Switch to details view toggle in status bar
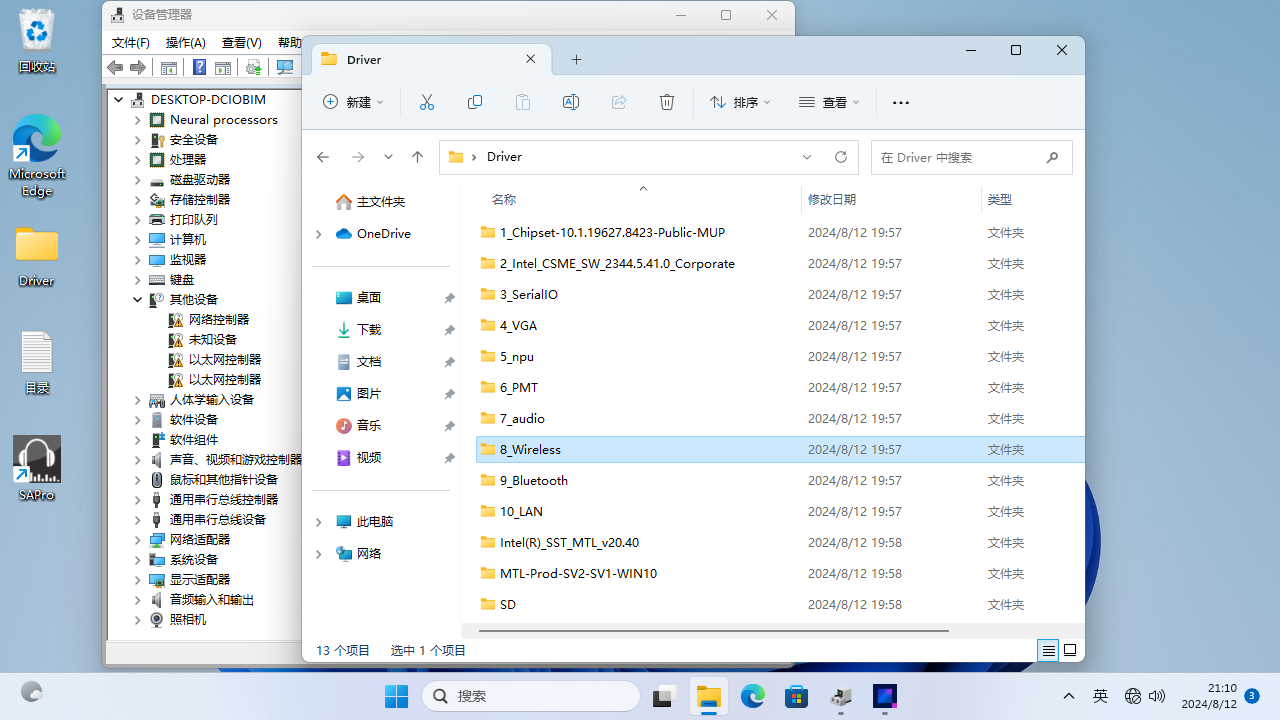Viewport: 1280px width, 720px height. 1048,650
